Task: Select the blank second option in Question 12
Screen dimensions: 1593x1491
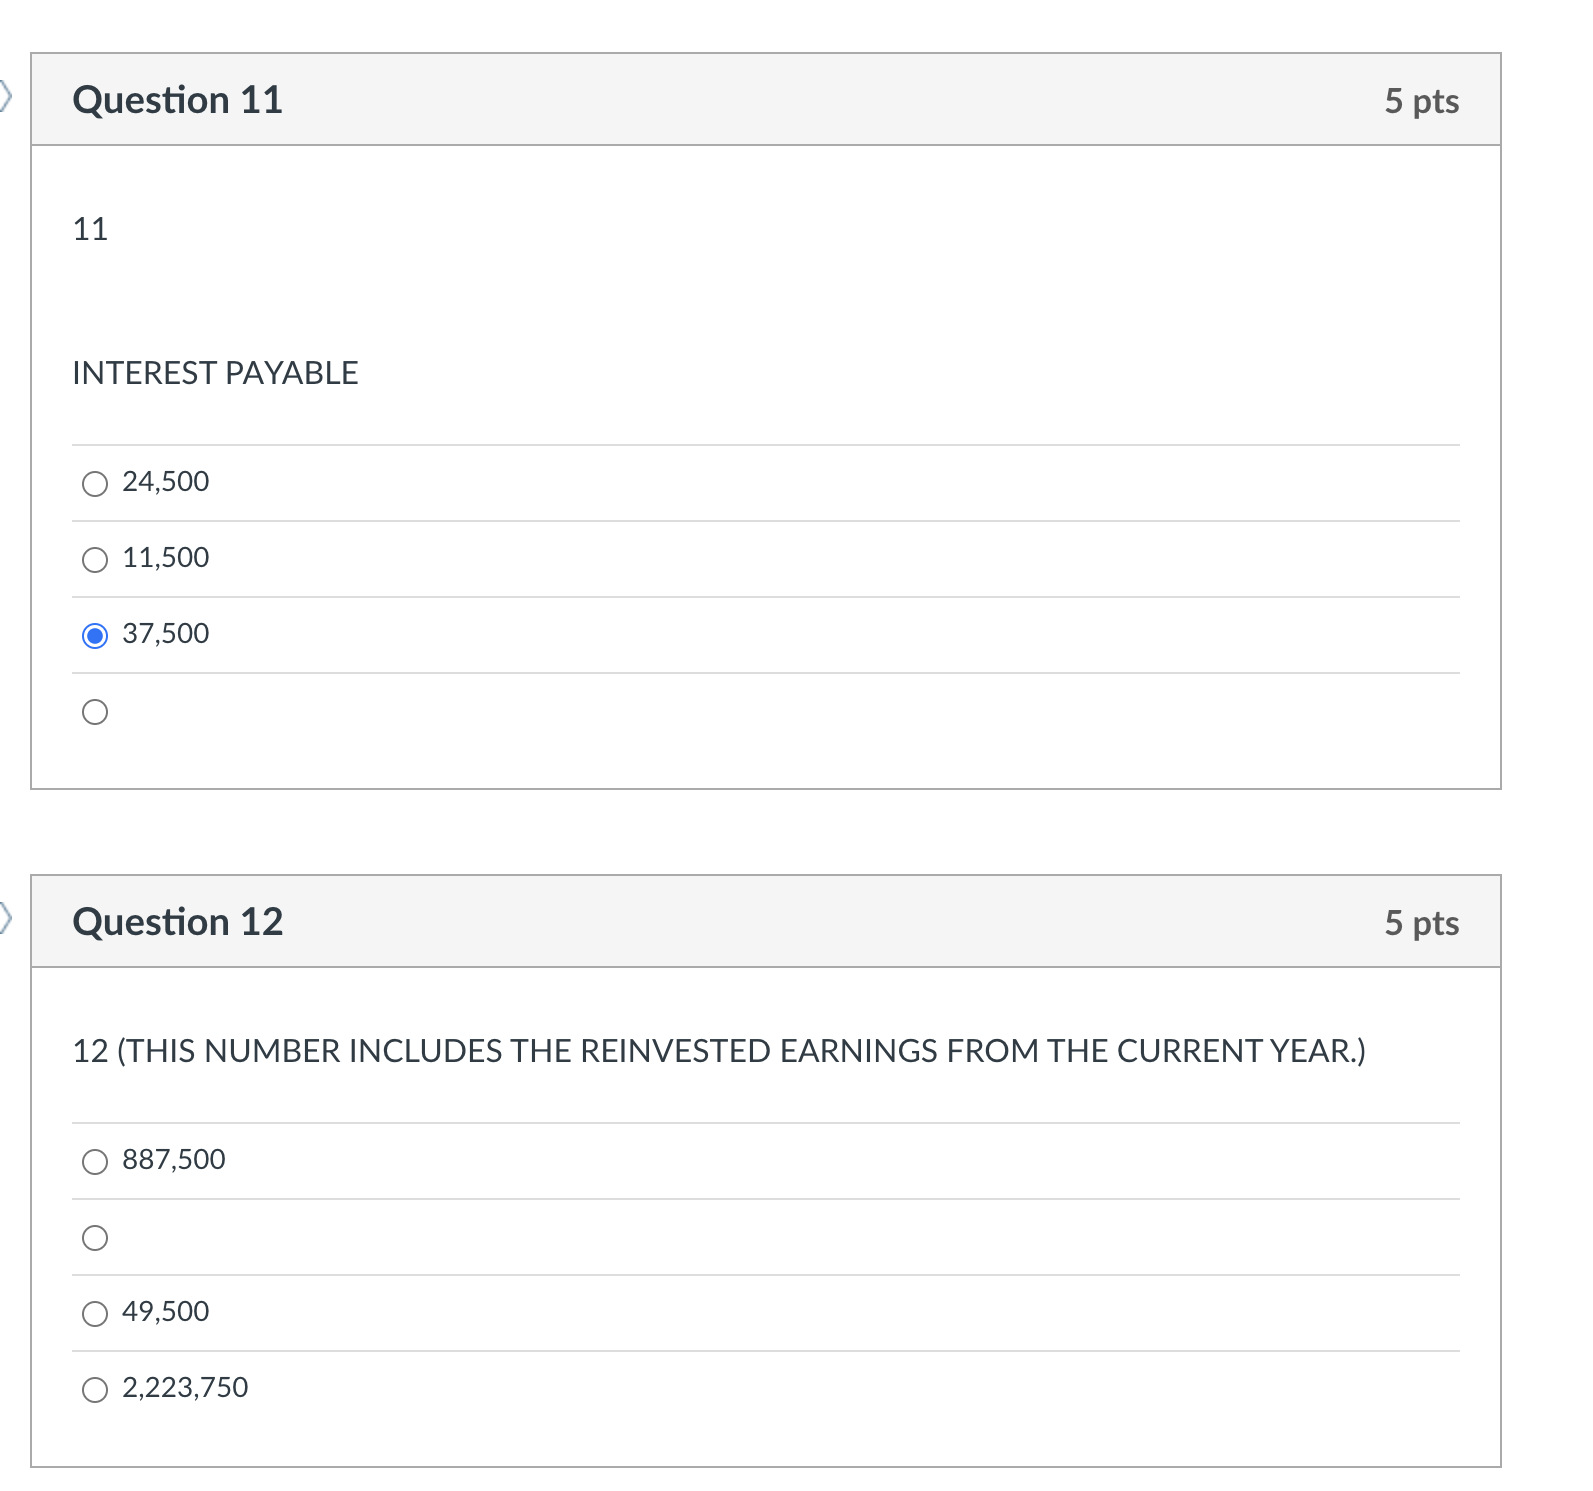Action: (x=95, y=1238)
